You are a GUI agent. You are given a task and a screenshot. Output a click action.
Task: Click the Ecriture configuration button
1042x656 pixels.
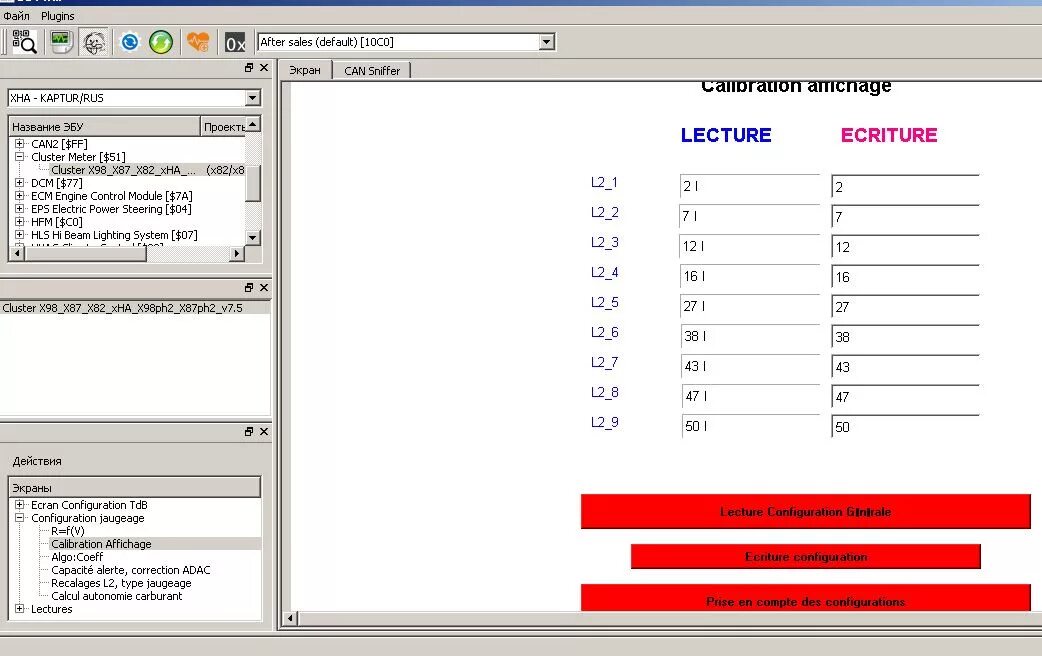tap(805, 557)
